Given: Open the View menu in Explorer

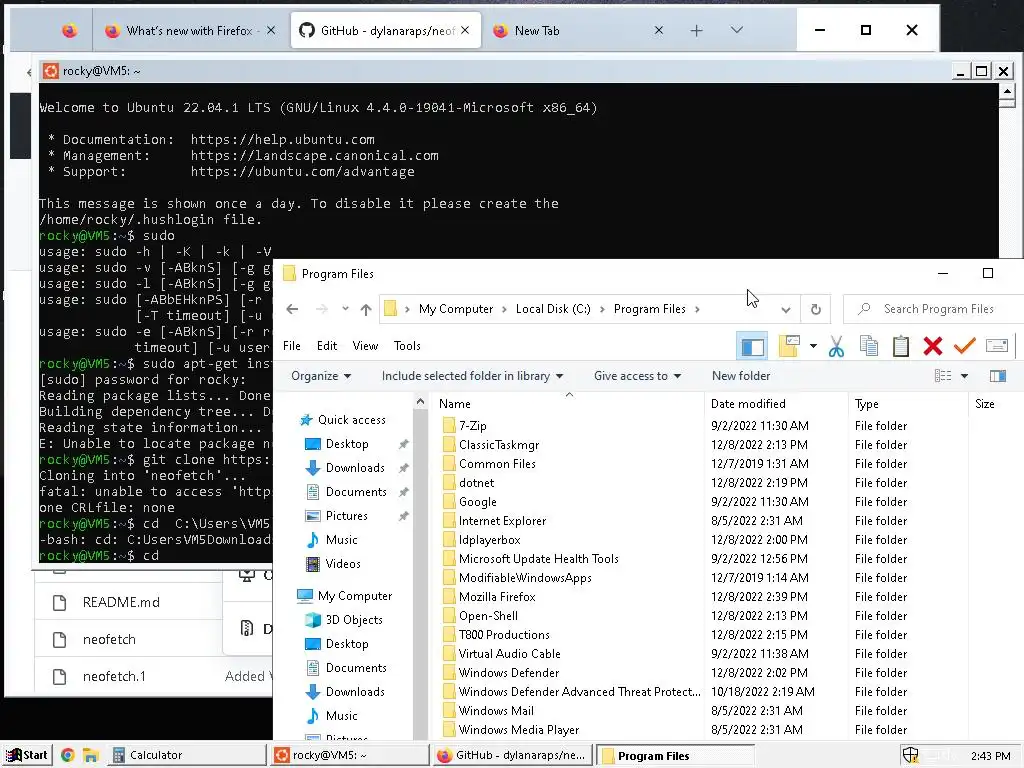Looking at the screenshot, I should point(365,346).
